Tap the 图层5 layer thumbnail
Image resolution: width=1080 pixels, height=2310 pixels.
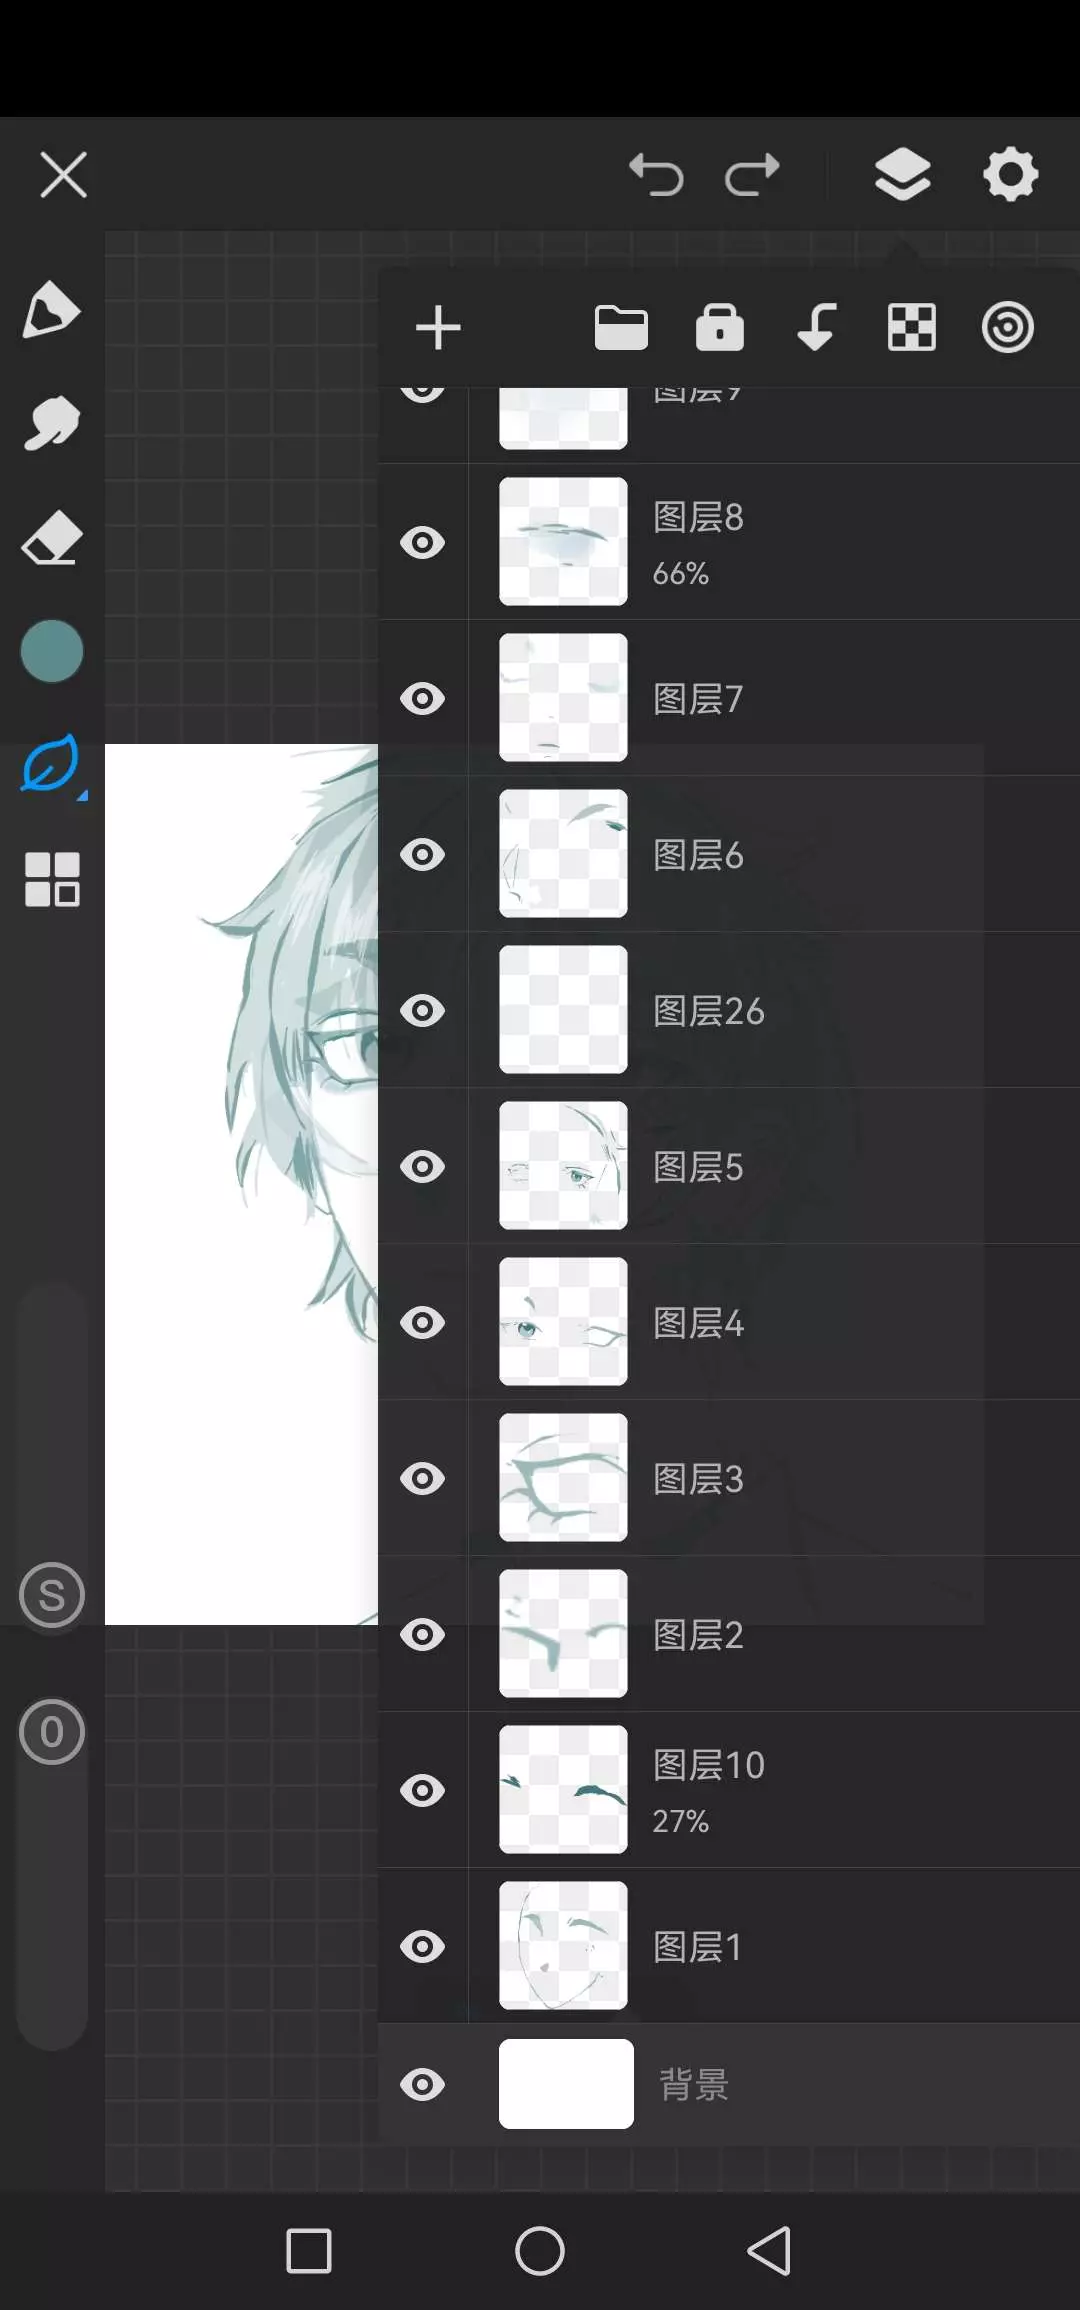tap(563, 1166)
